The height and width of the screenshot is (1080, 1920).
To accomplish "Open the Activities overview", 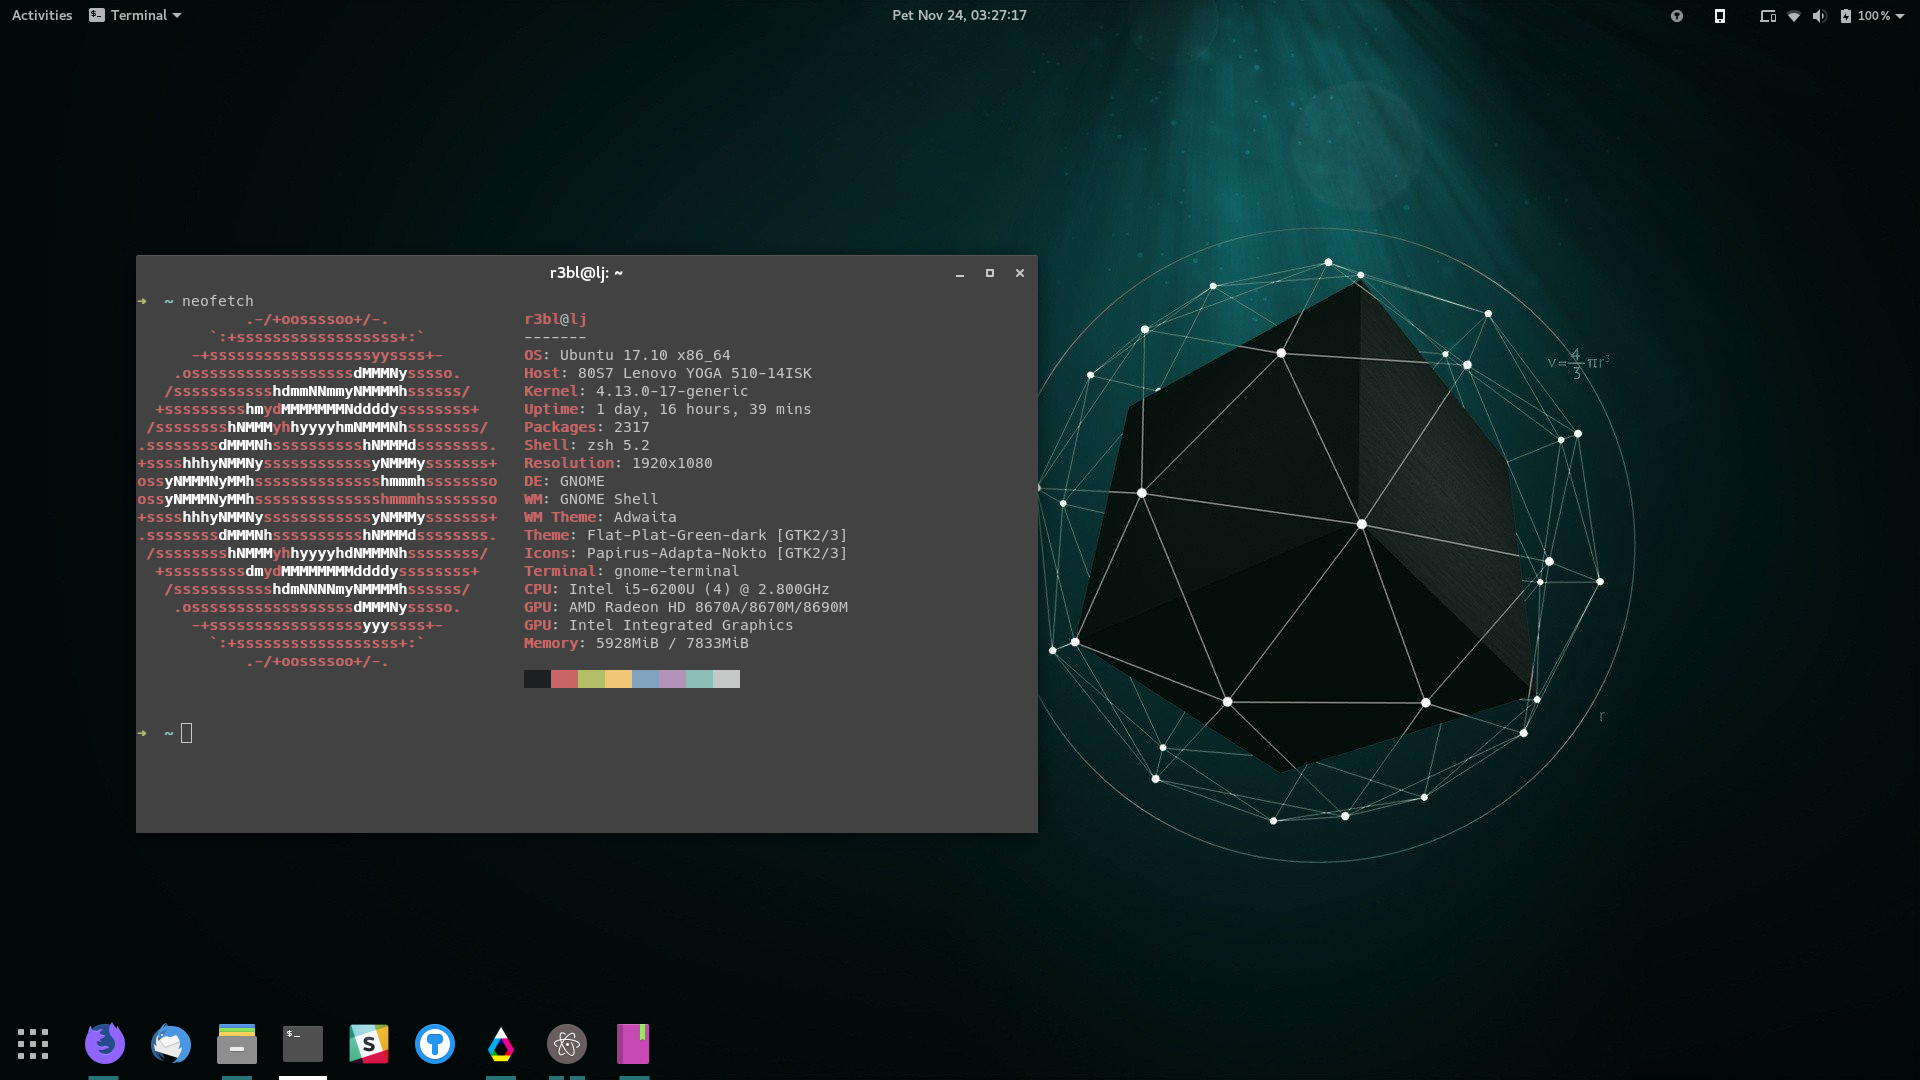I will (42, 15).
